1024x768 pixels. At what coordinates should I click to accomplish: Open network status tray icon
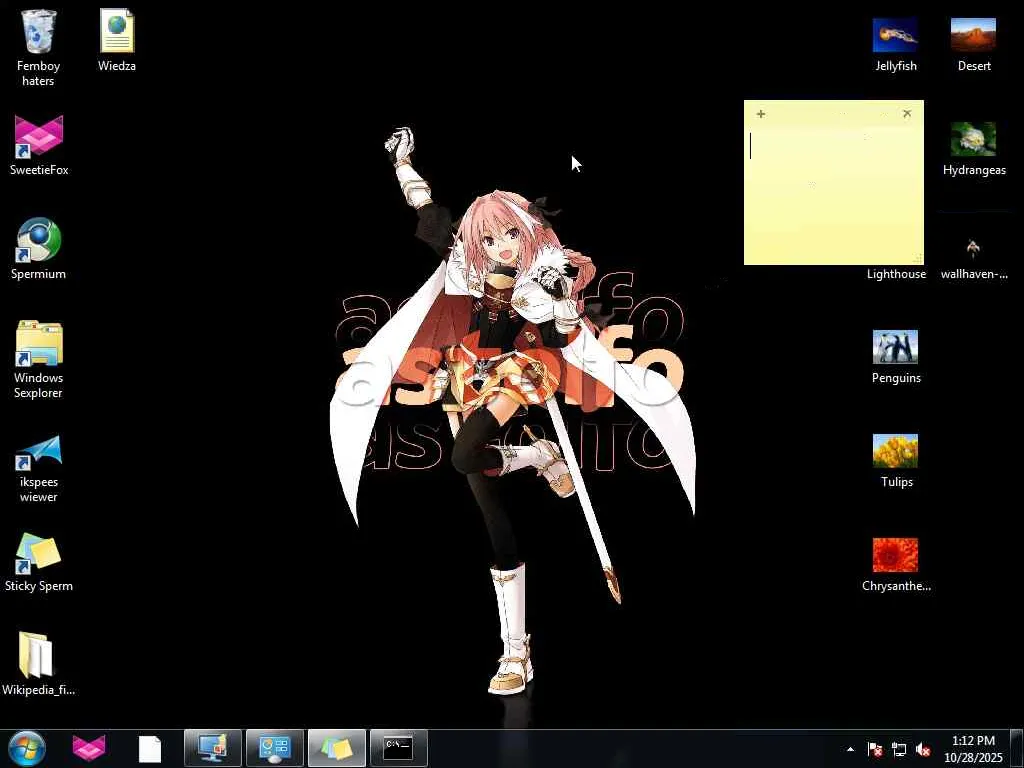click(x=899, y=749)
